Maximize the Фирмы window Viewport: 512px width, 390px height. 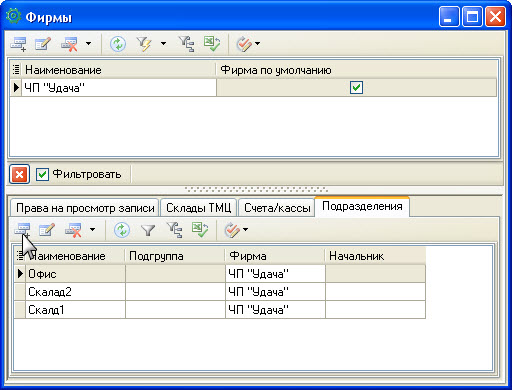coord(472,16)
